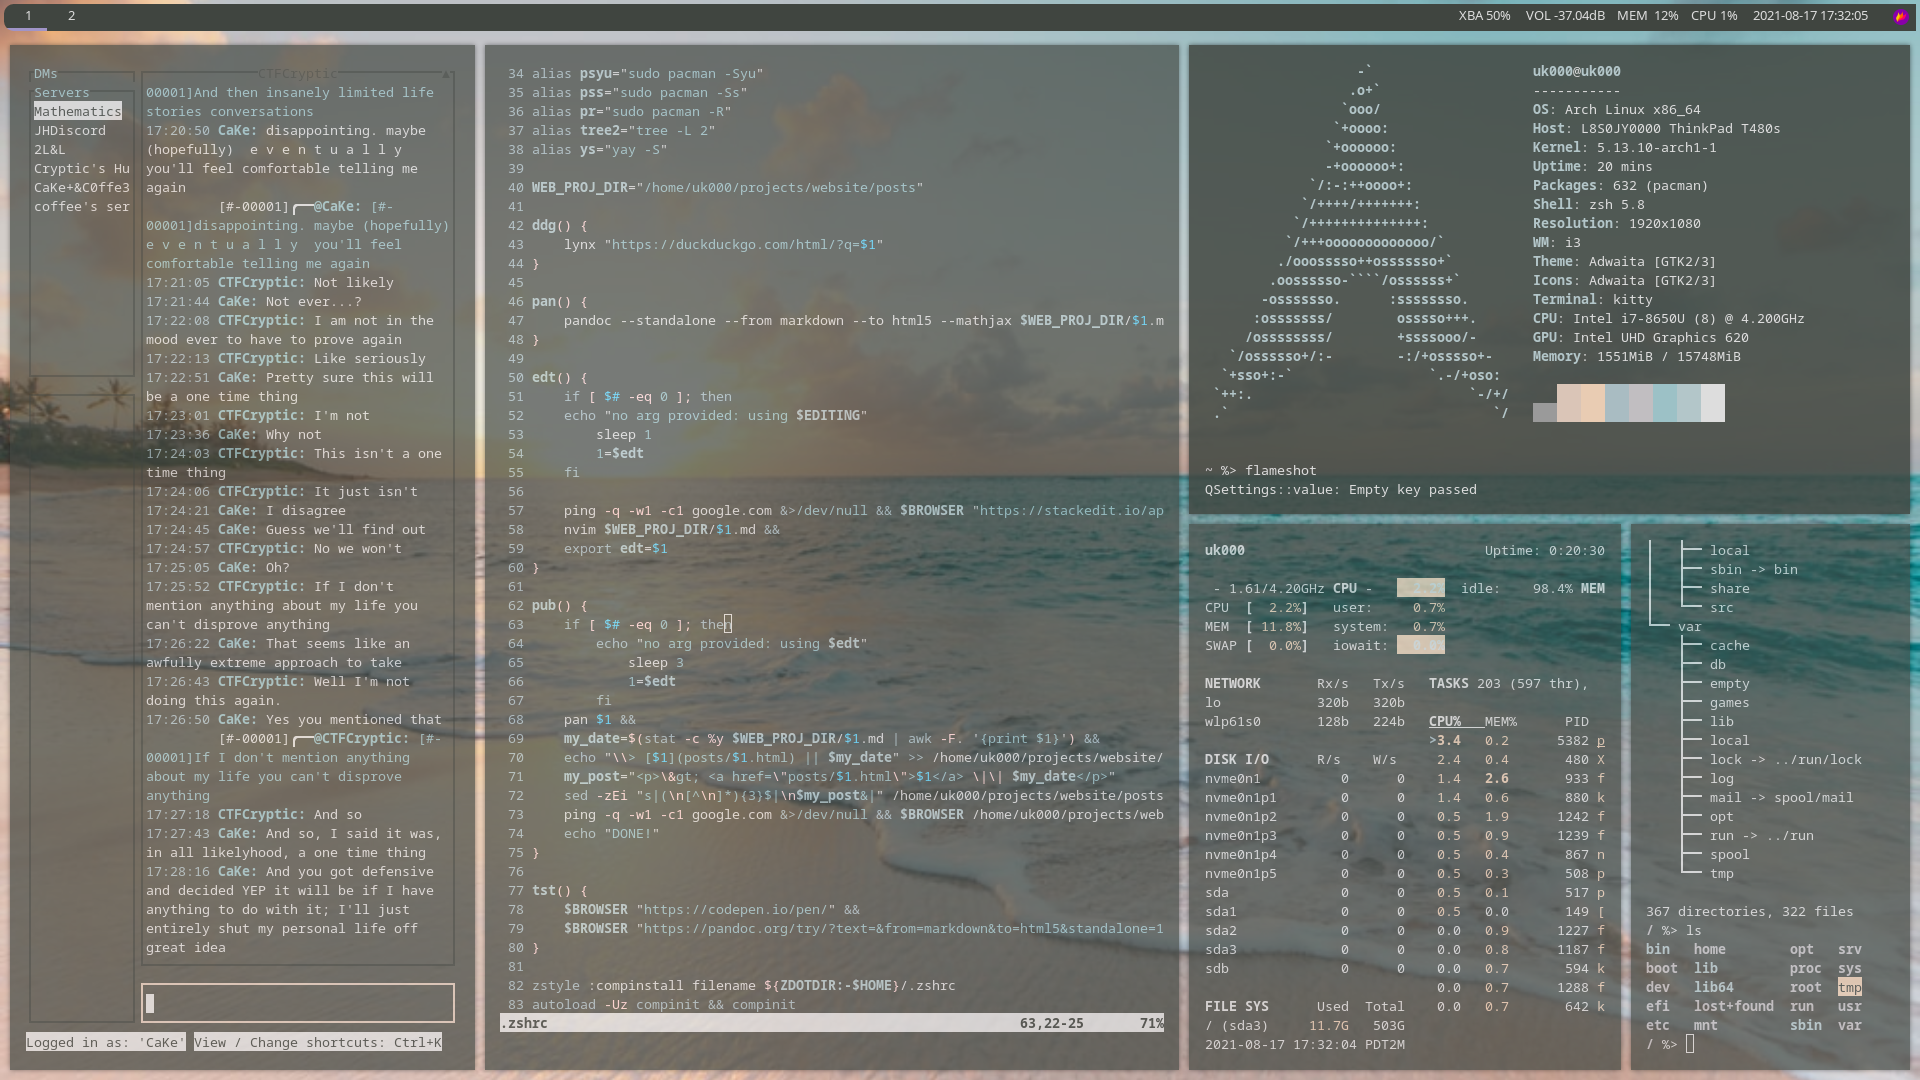Open the coffee's ser server entry
Image resolution: width=1920 pixels, height=1080 pixels.
[82, 207]
